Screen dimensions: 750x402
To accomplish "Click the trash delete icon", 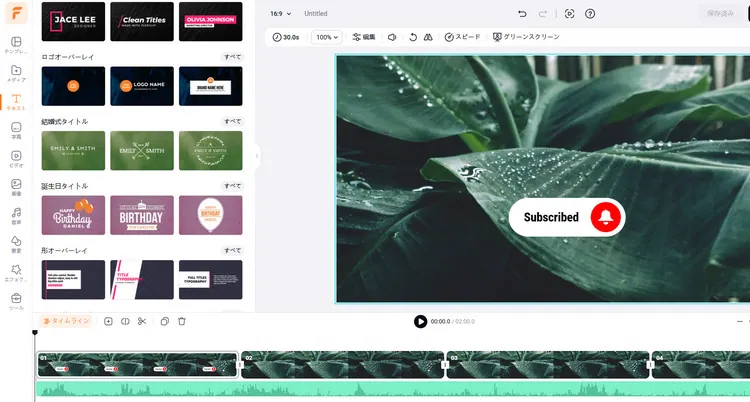I will tap(182, 322).
